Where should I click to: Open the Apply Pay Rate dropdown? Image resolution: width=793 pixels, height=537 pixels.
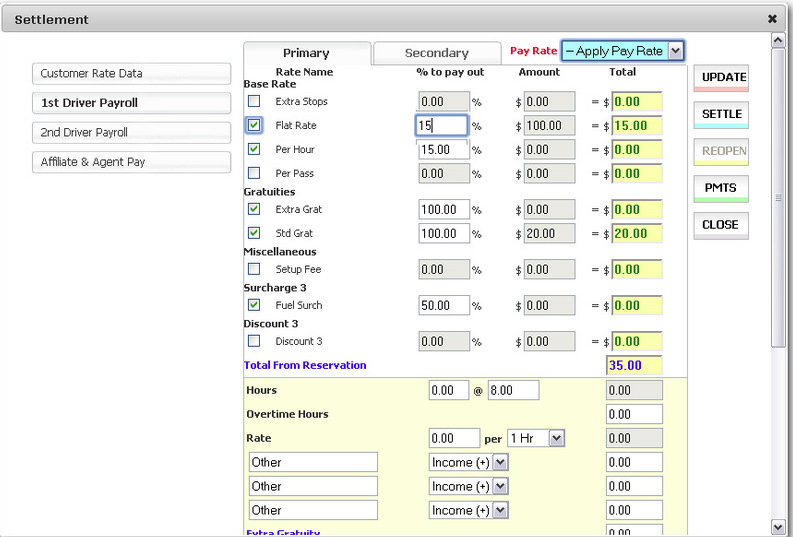[676, 51]
